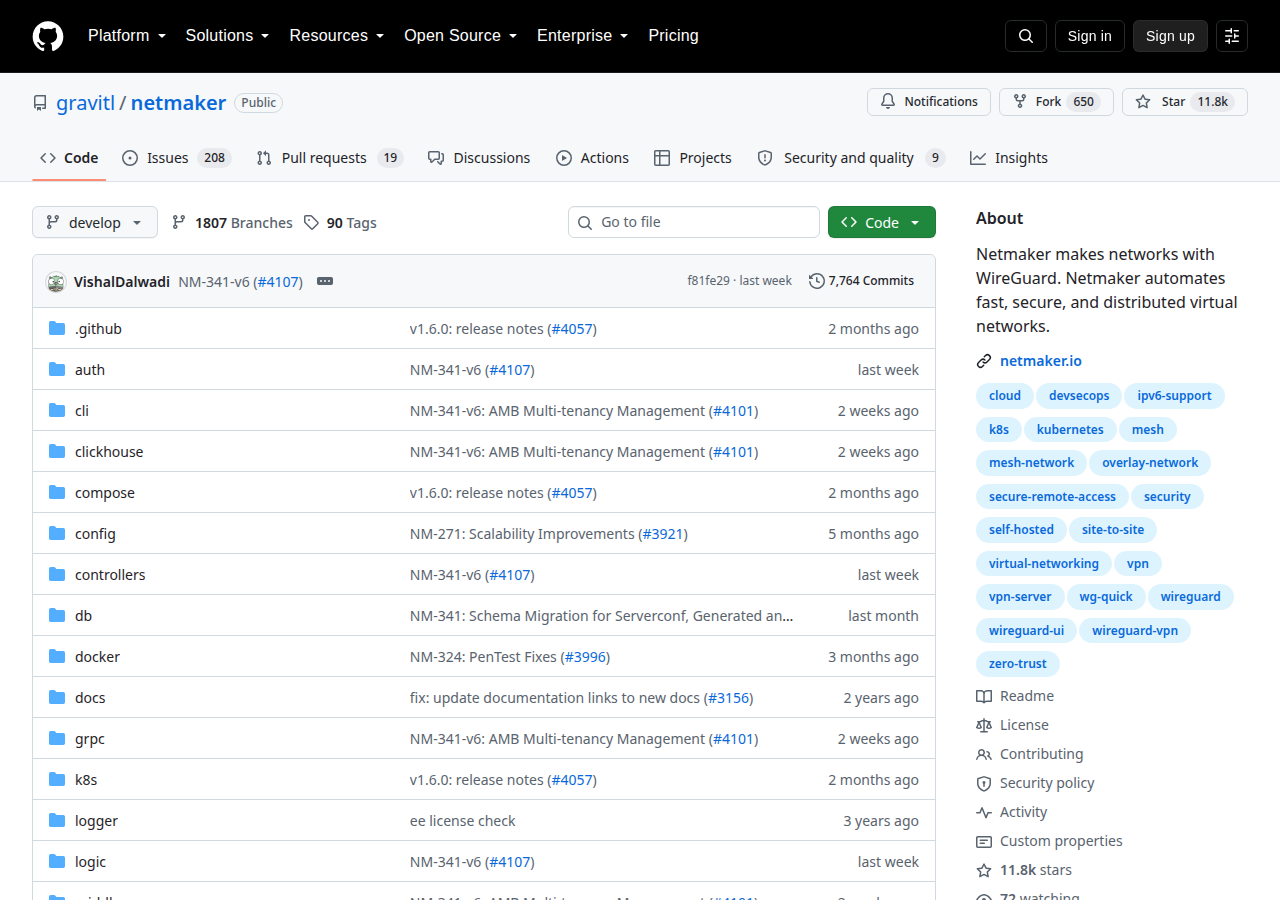Click the Notifications bell button
Screen dimensions: 1280x900
point(929,102)
